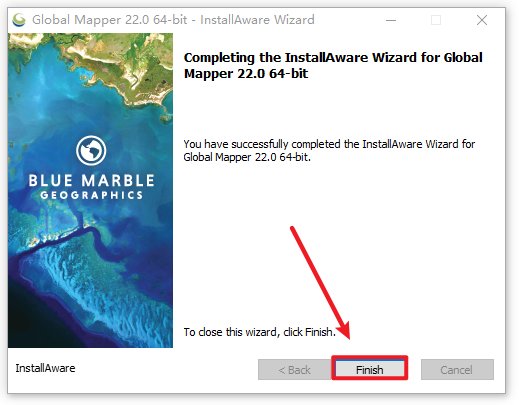Click the InstallAware label at bottom left
This screenshot has height=405, width=519.
[45, 368]
